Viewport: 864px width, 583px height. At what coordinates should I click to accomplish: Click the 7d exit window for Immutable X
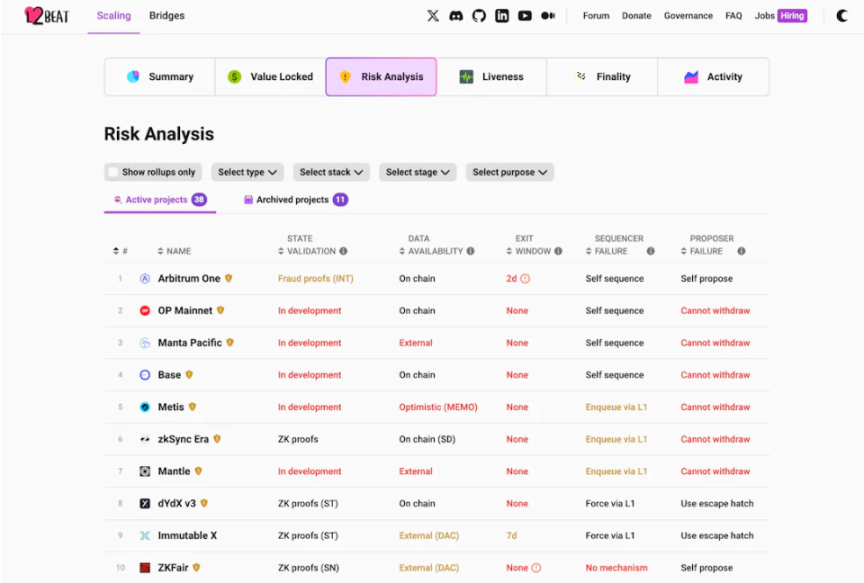tap(512, 536)
